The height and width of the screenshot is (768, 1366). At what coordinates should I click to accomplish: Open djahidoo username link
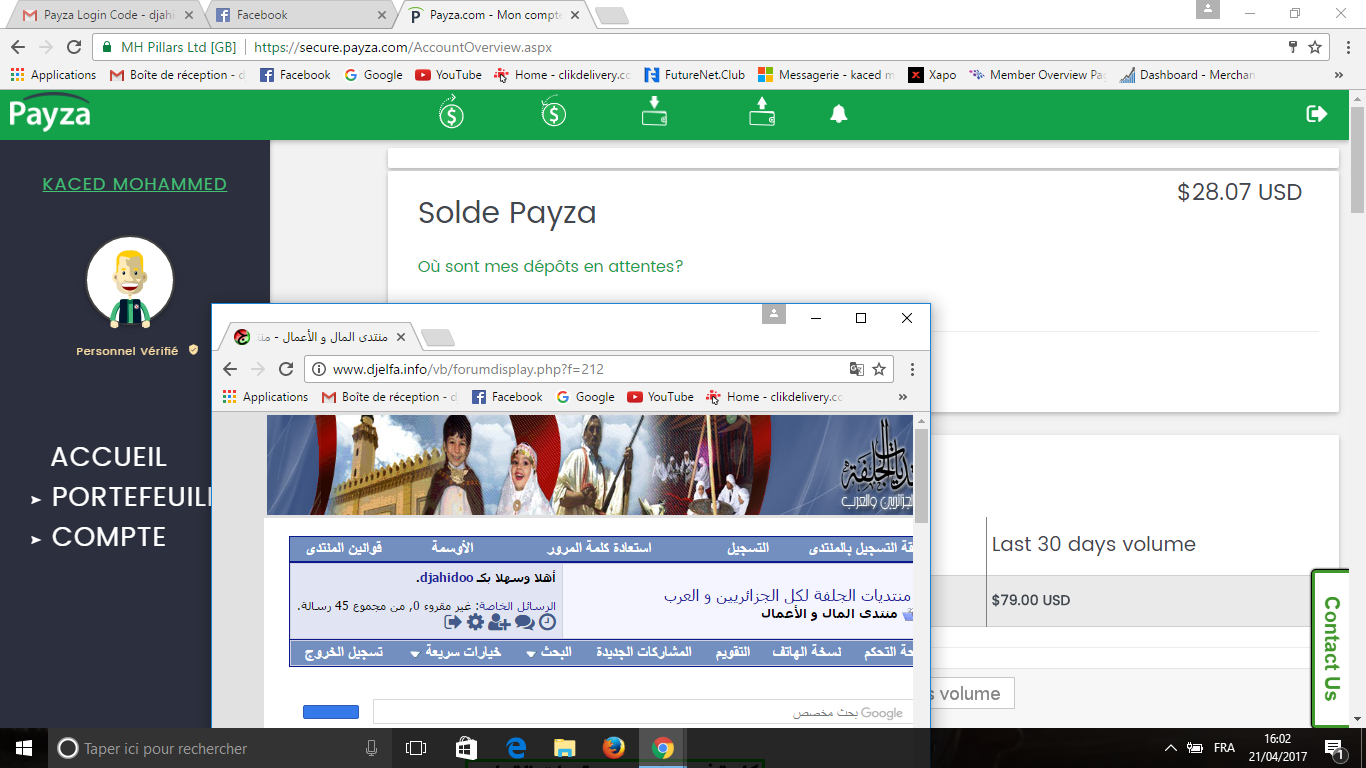click(445, 578)
